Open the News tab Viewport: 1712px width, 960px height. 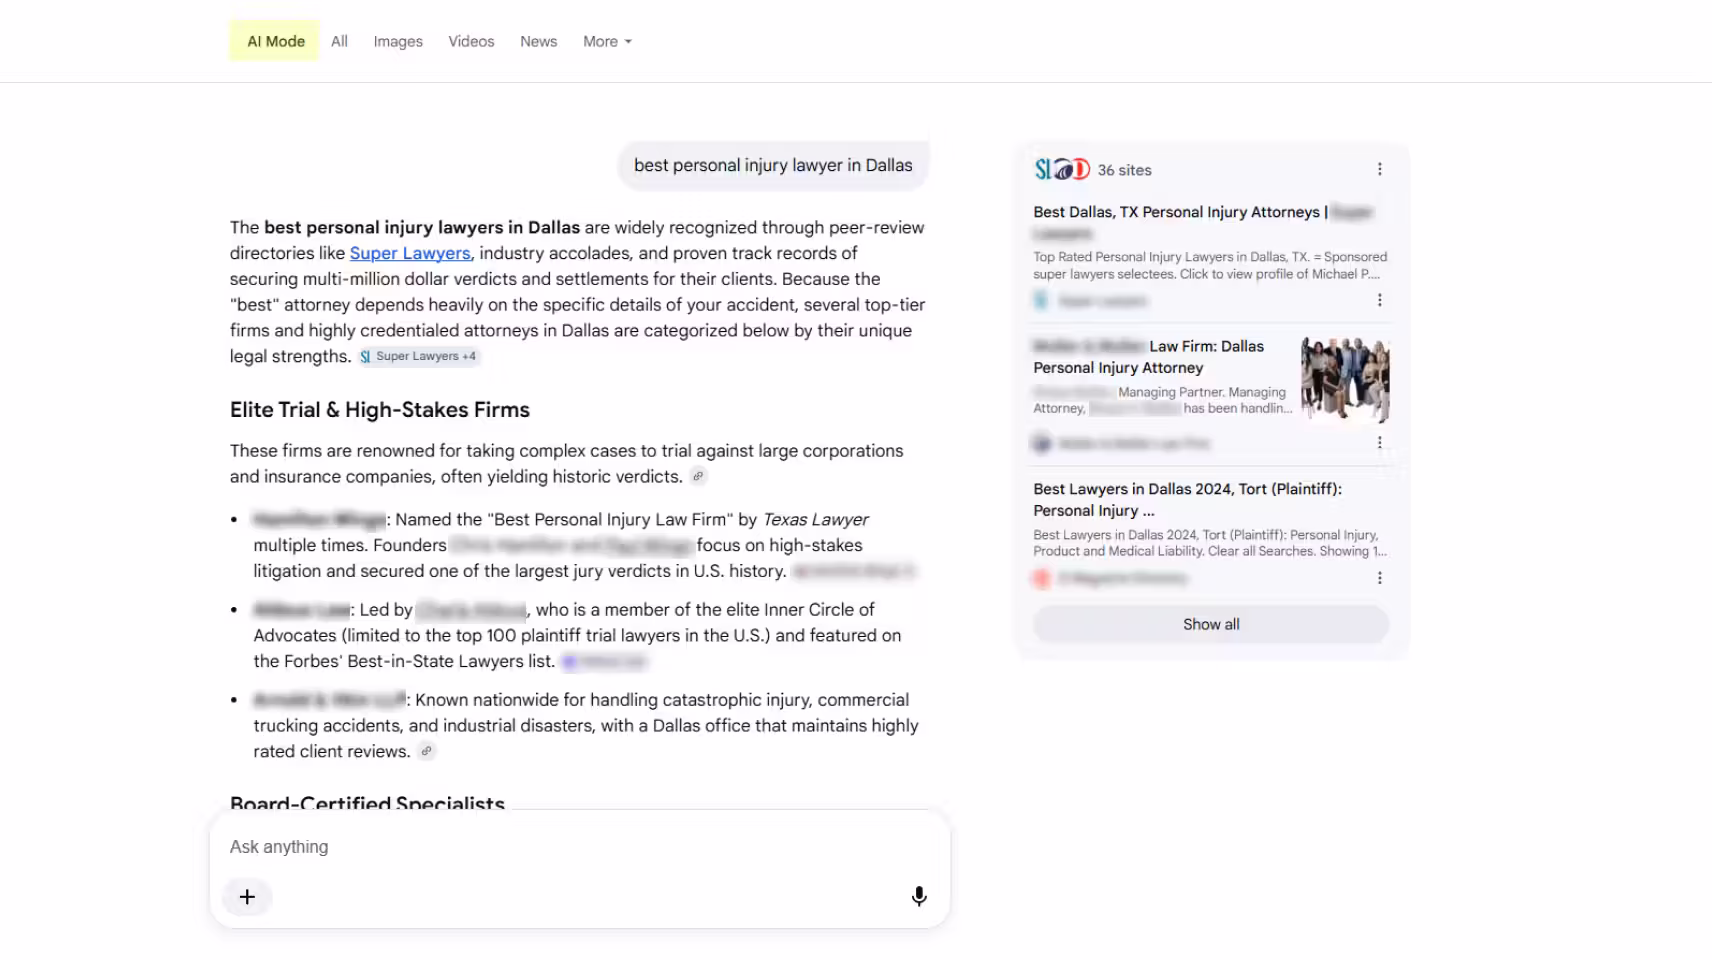click(x=538, y=41)
